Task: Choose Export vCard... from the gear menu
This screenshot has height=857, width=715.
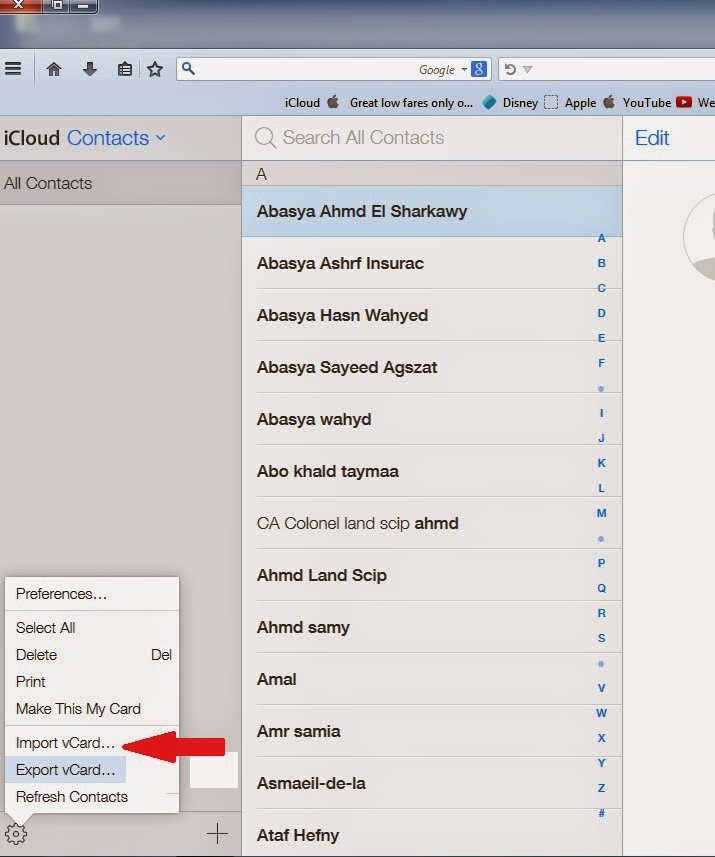Action: pyautogui.click(x=66, y=770)
